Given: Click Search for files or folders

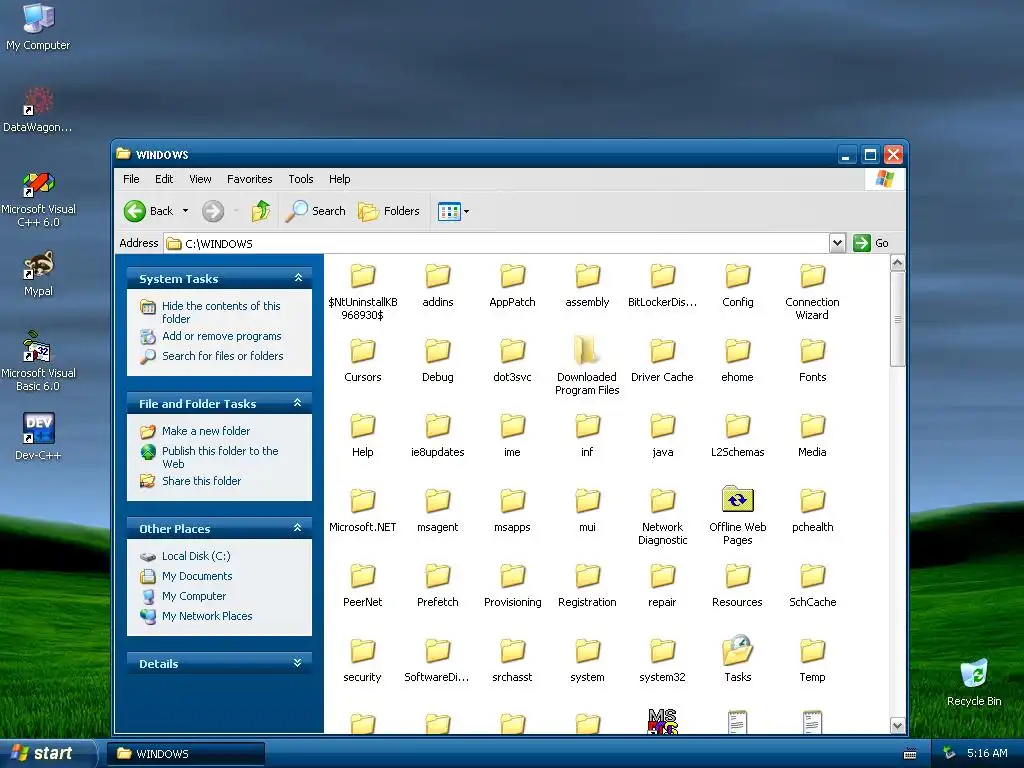Looking at the screenshot, I should (x=223, y=356).
